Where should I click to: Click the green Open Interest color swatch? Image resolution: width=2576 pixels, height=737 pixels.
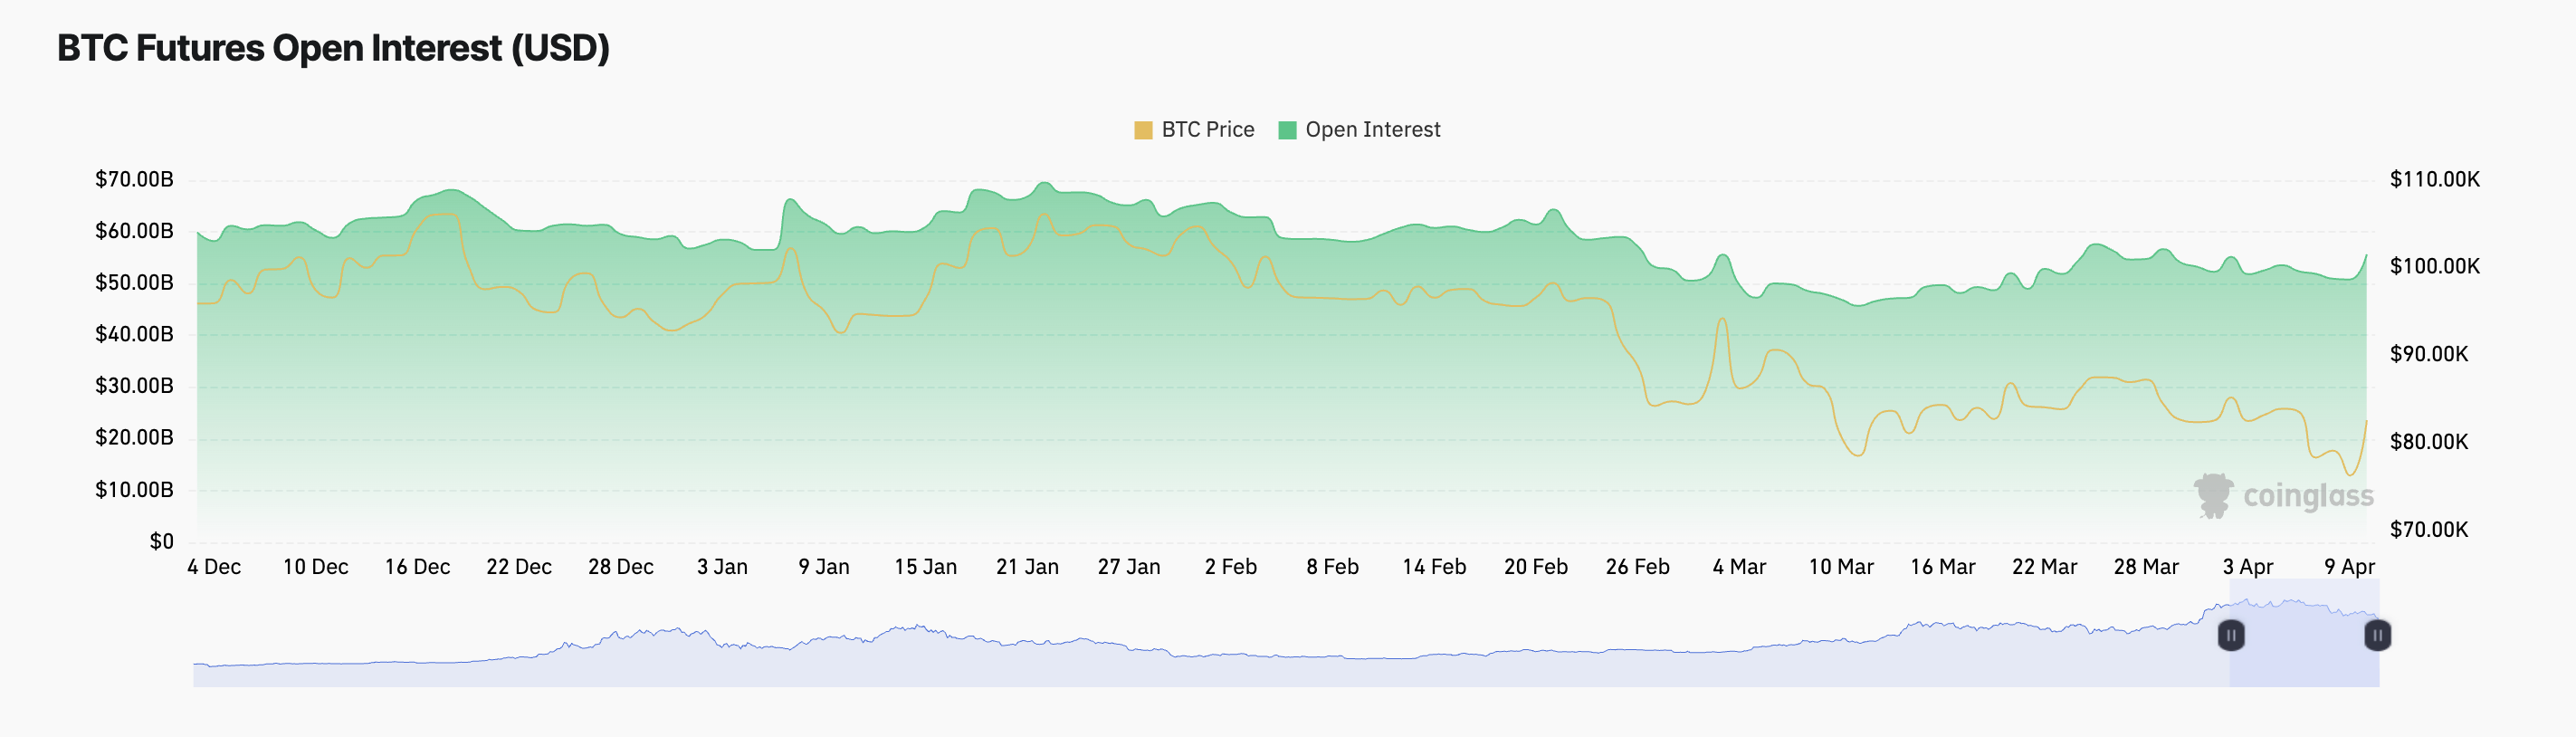point(1287,130)
